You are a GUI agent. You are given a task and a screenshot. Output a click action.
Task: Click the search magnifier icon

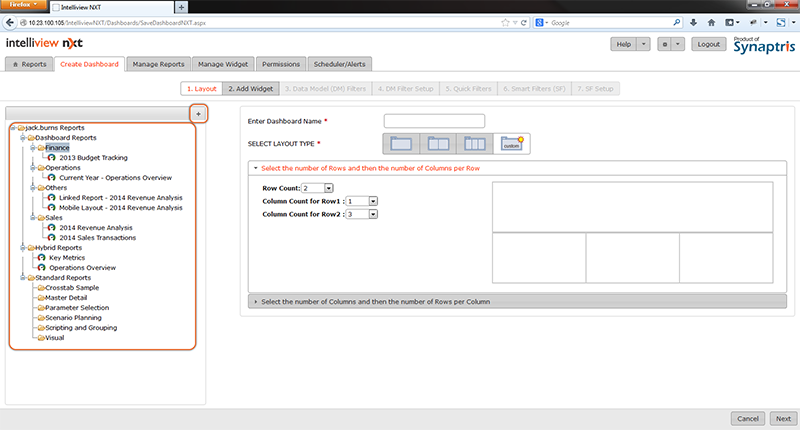tap(677, 22)
